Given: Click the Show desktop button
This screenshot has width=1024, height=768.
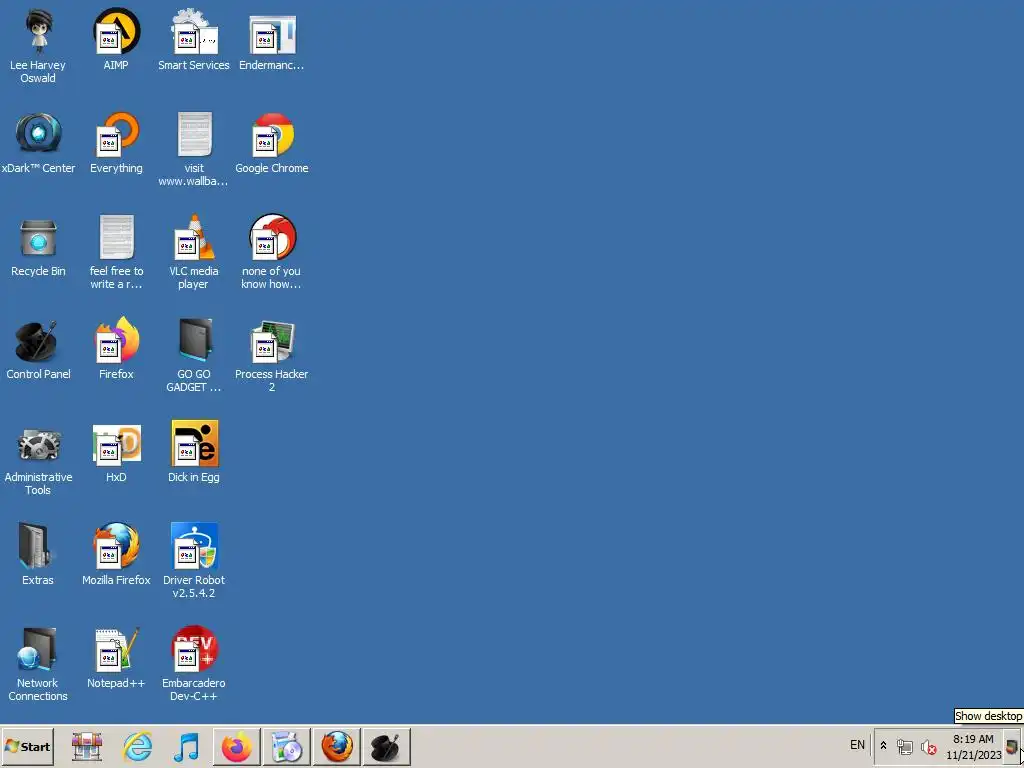Looking at the screenshot, I should point(1011,746).
